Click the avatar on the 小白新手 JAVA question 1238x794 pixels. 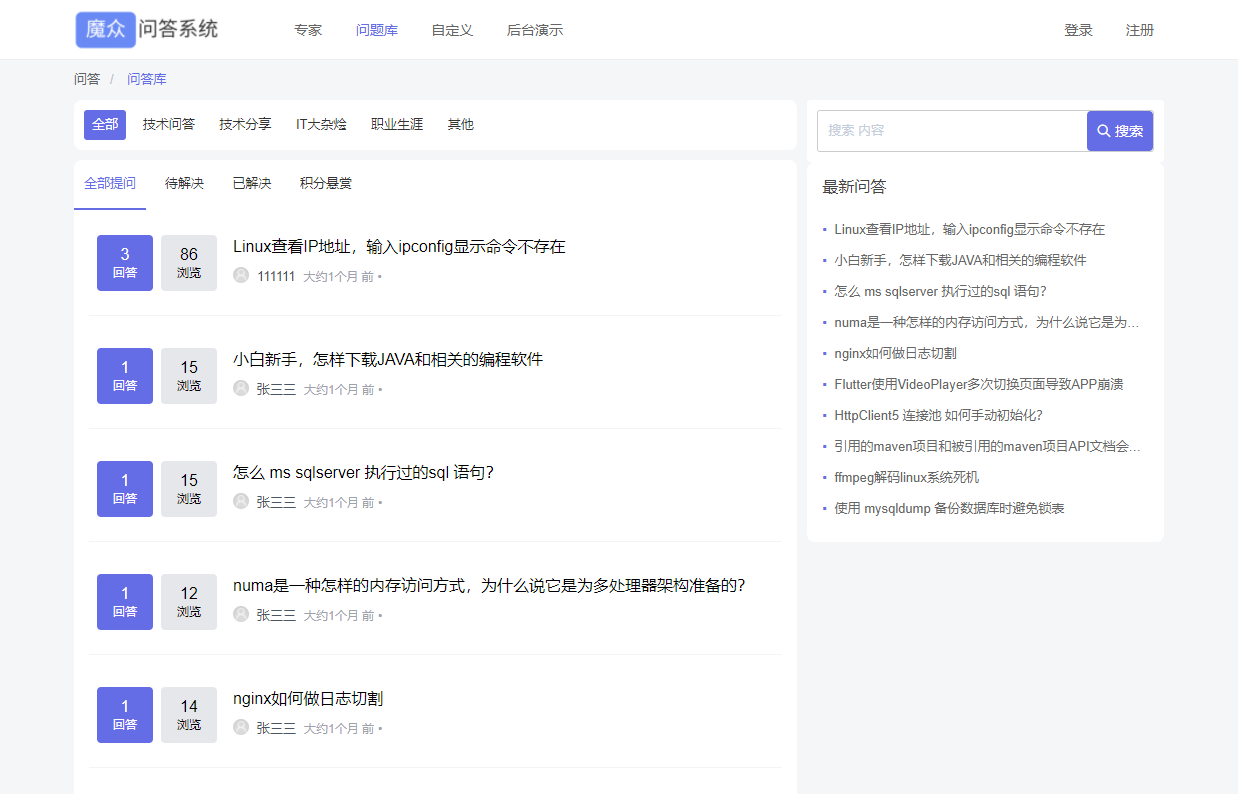[241, 389]
